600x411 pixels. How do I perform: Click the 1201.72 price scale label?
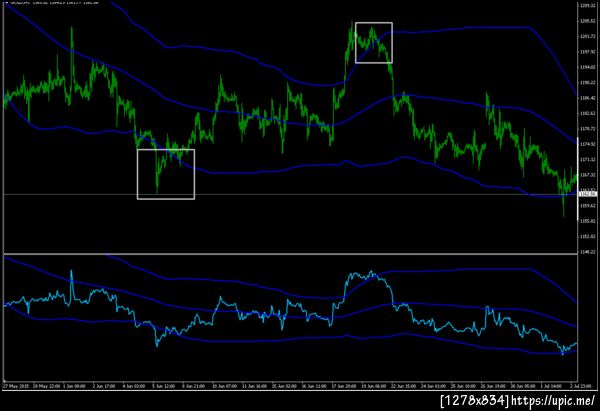tap(589, 36)
